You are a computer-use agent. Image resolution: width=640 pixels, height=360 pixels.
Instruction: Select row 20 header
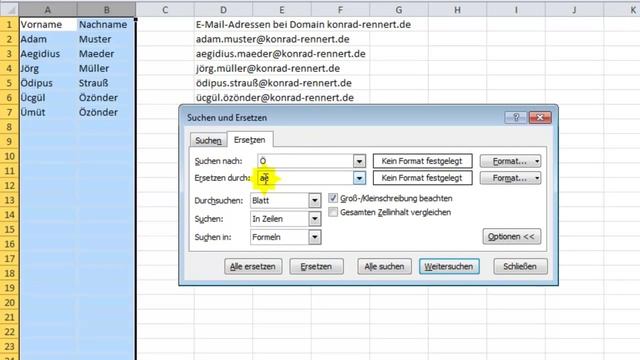(9, 302)
